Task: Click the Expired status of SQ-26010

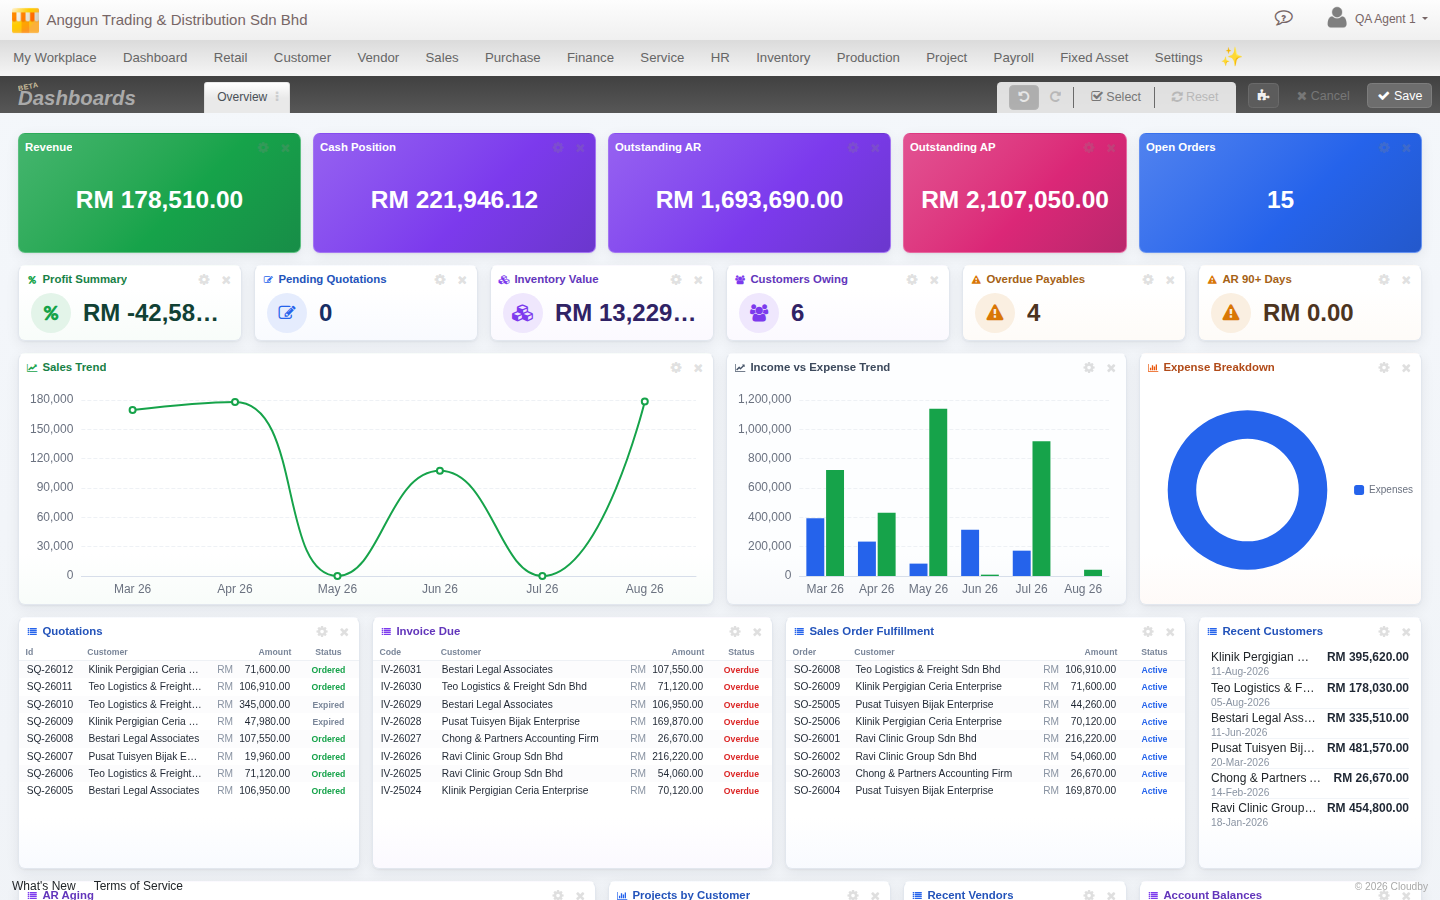Action: 328,705
